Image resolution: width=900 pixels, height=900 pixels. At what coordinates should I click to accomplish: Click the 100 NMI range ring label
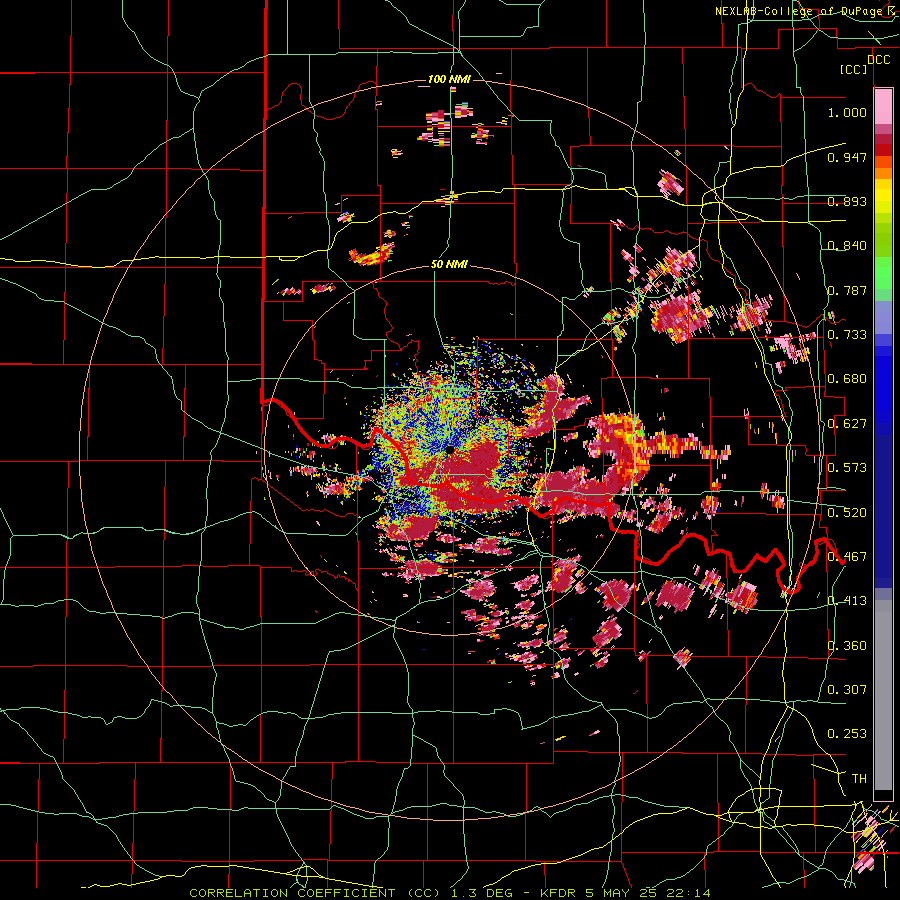(x=449, y=79)
